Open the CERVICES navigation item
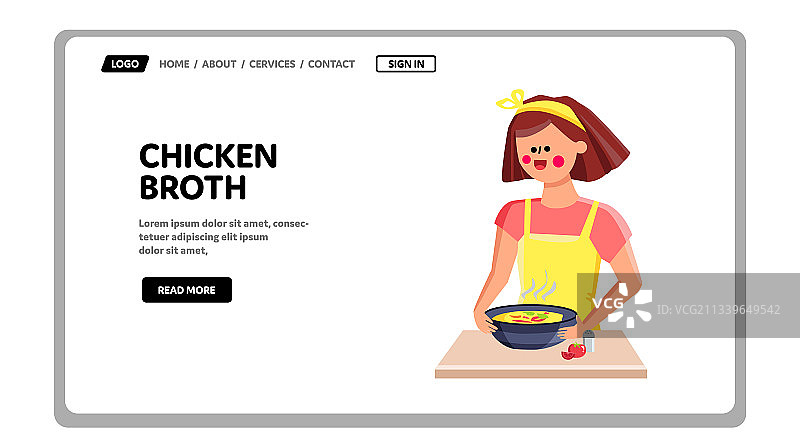Viewport: 800px width, 448px height. [x=272, y=64]
